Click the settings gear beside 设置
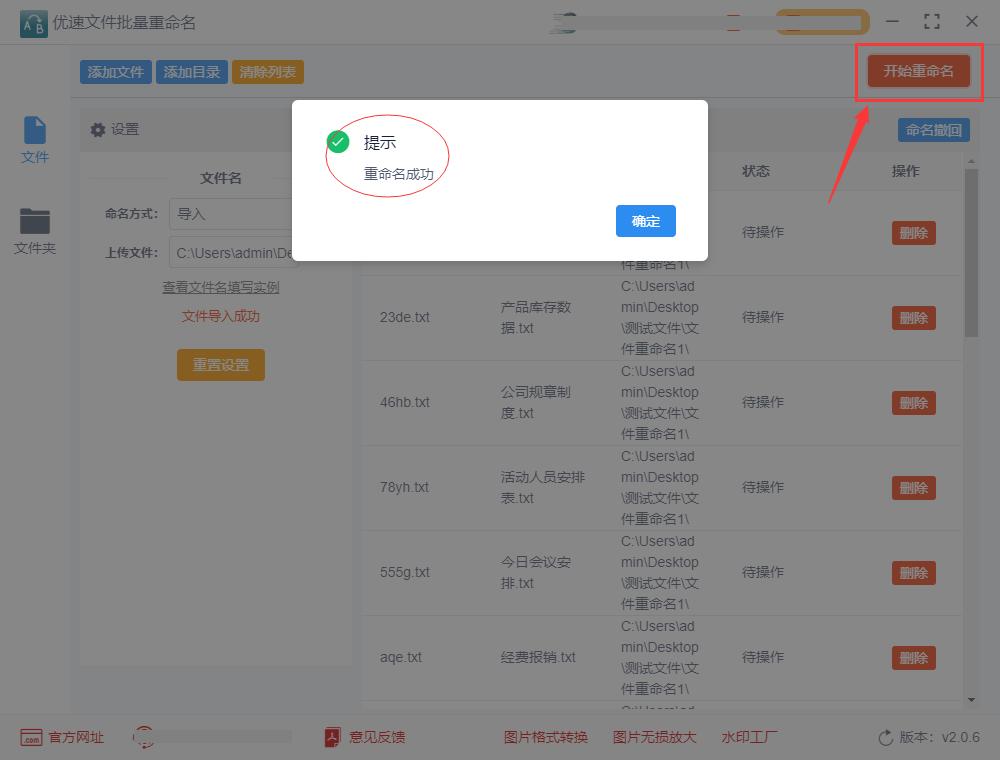Image resolution: width=1000 pixels, height=760 pixels. click(99, 128)
